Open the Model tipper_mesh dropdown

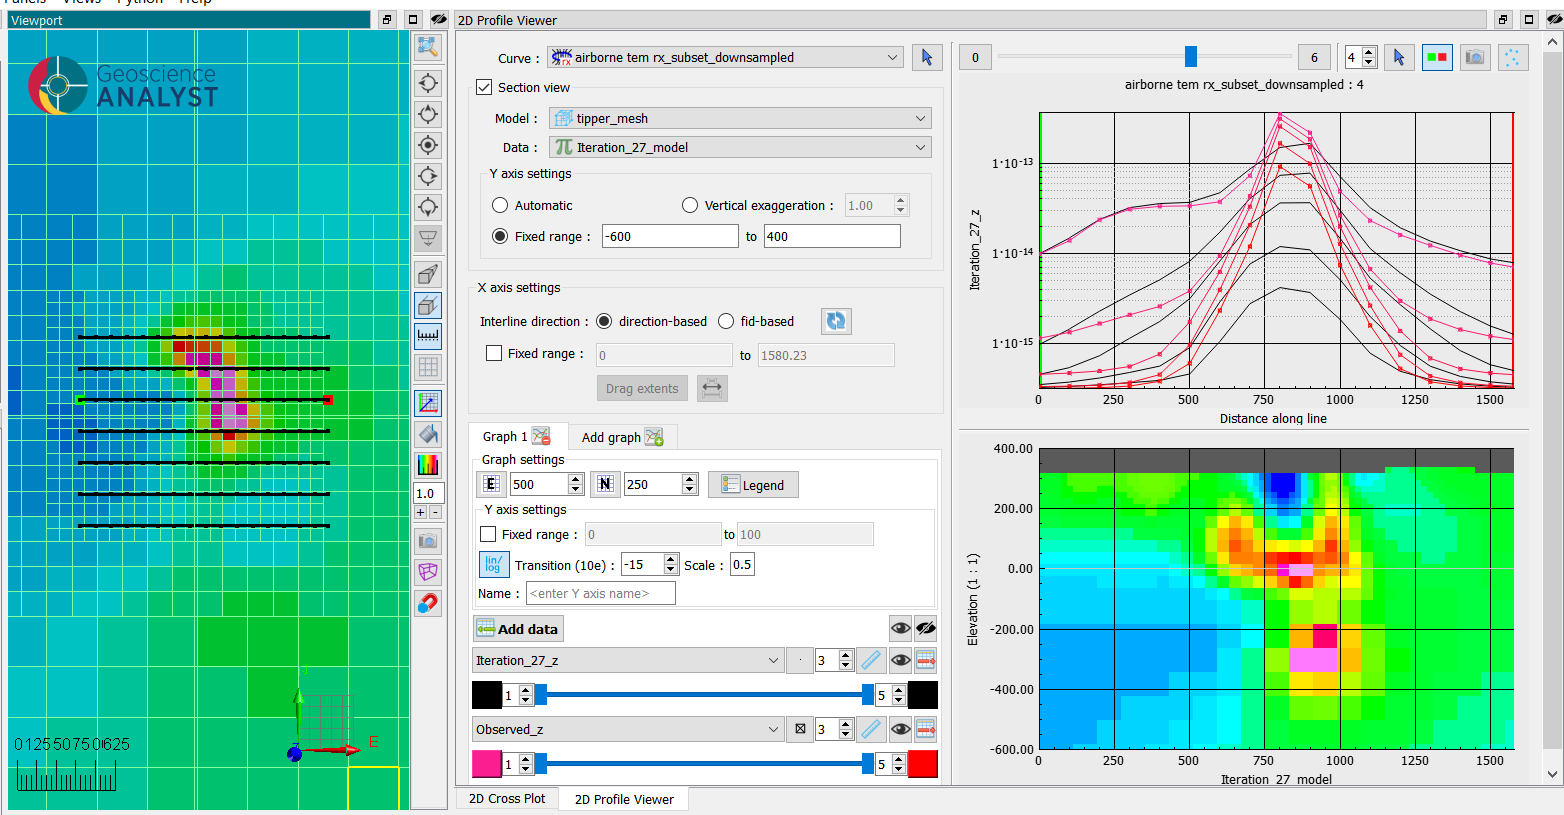click(x=740, y=118)
